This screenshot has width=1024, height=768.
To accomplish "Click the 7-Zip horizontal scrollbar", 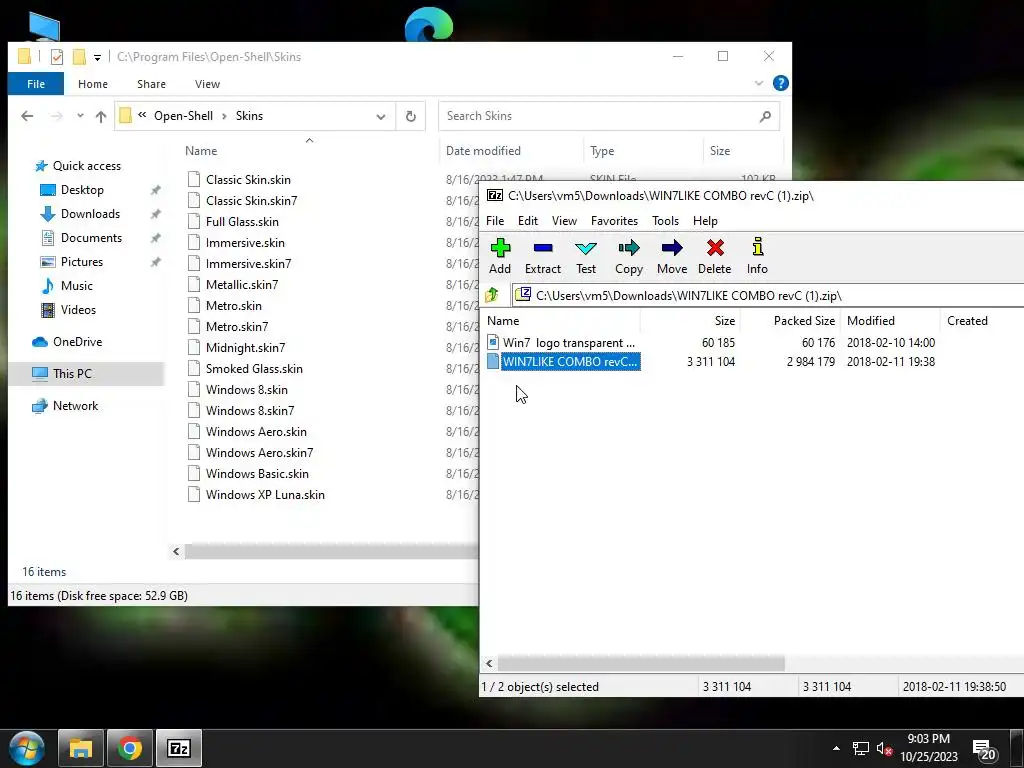I will (x=641, y=664).
